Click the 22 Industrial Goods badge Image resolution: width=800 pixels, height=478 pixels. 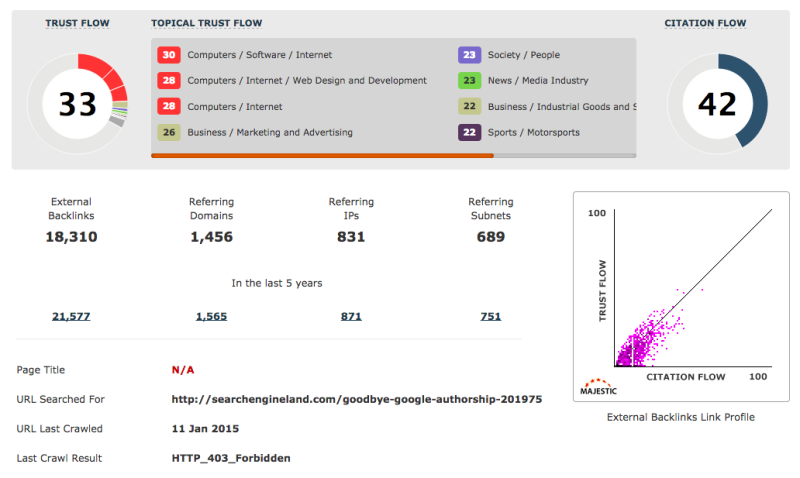tap(469, 106)
